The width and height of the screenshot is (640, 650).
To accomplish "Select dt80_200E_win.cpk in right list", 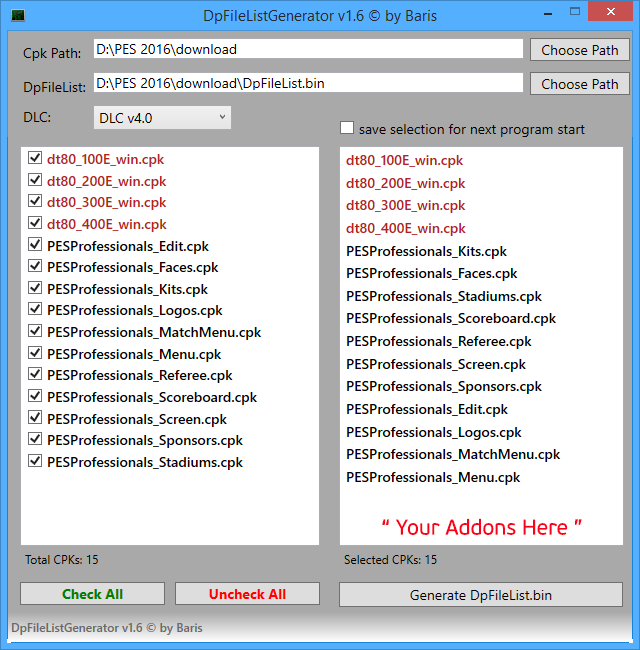I will [x=406, y=183].
